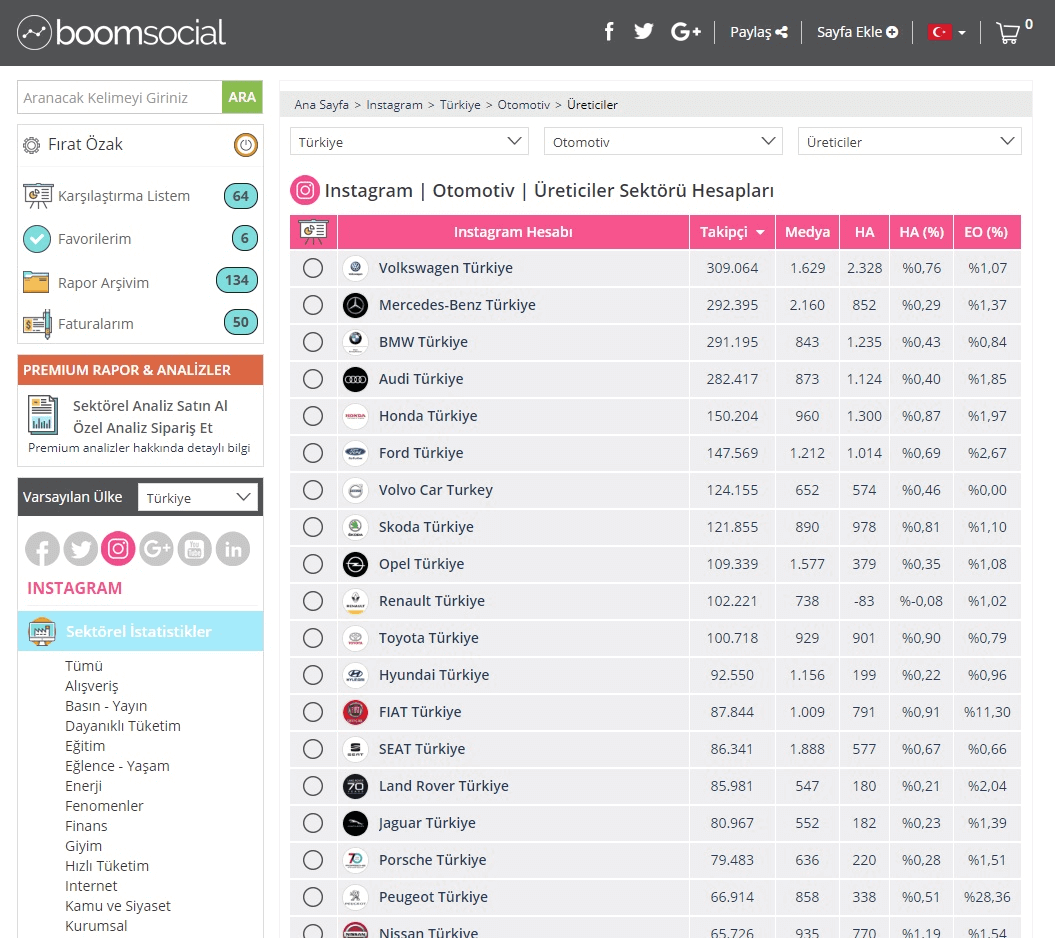The height and width of the screenshot is (938, 1055).
Task: Click the Rapor Arşivim folder icon
Action: (x=36, y=282)
